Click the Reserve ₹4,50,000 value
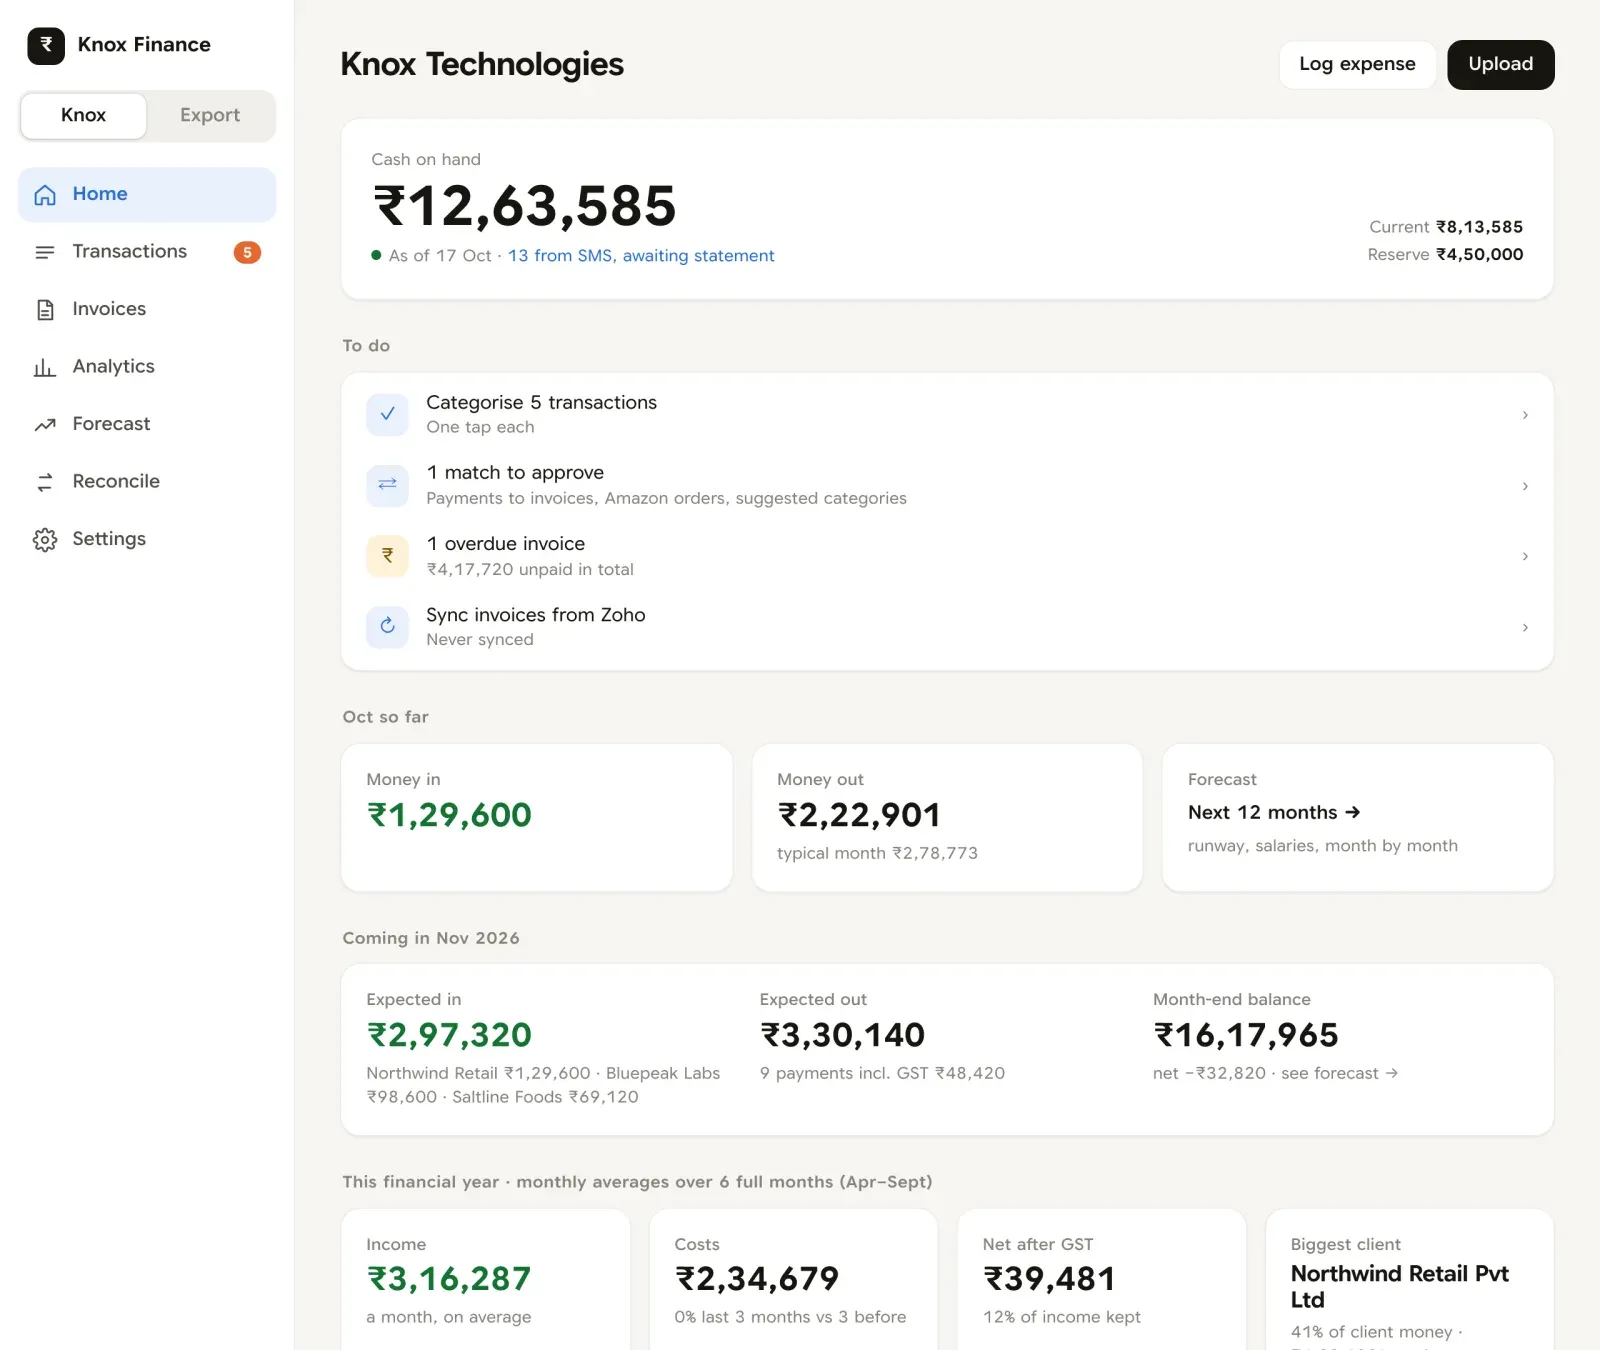 [x=1480, y=254]
